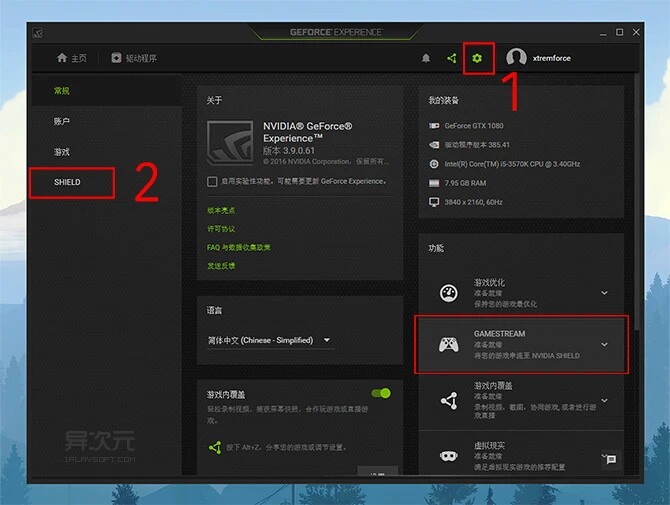Select 常规 in the settings sidebar
The image size is (670, 505).
click(107, 91)
